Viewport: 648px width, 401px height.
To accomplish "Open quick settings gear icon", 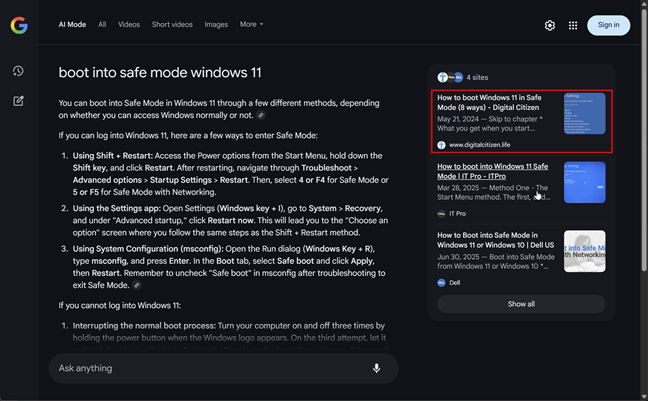I will [549, 25].
